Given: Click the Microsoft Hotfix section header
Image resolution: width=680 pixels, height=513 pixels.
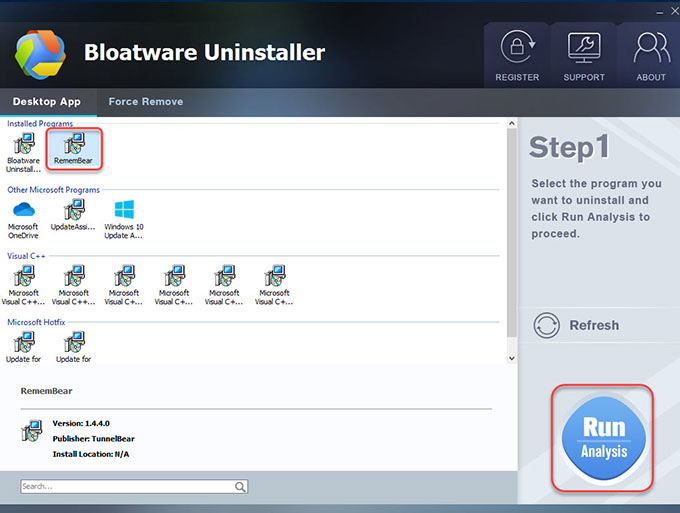Looking at the screenshot, I should pos(36,322).
